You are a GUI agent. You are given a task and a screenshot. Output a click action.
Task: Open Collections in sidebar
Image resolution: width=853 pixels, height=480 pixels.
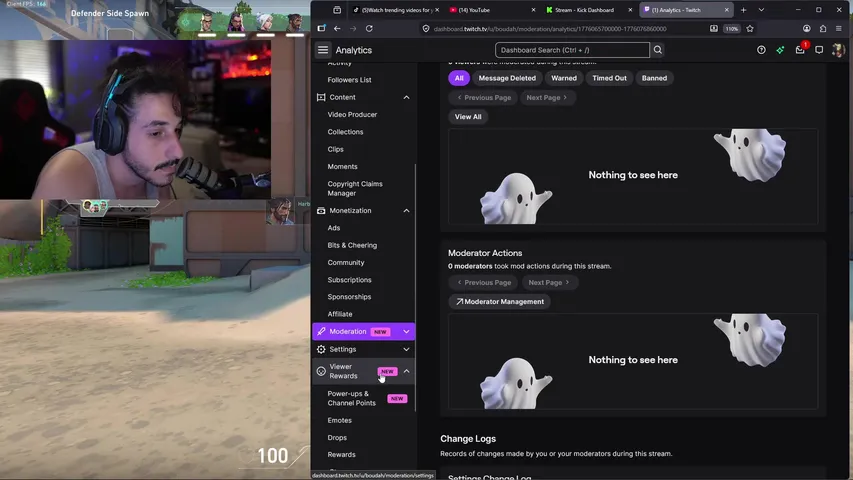pyautogui.click(x=345, y=132)
